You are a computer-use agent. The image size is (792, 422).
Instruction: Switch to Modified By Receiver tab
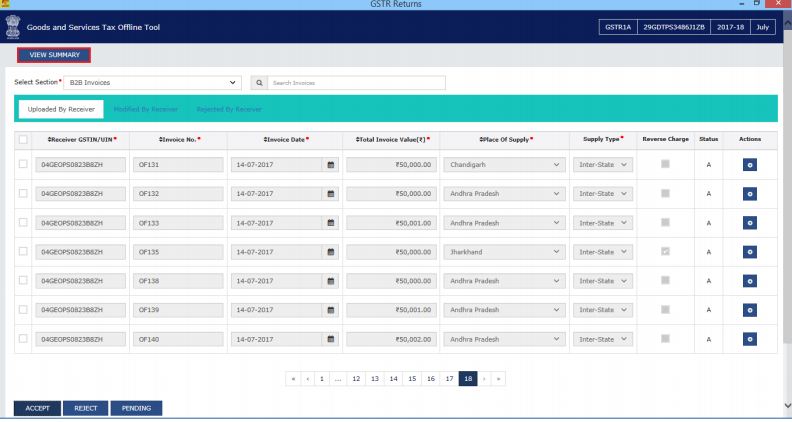(x=138, y=108)
